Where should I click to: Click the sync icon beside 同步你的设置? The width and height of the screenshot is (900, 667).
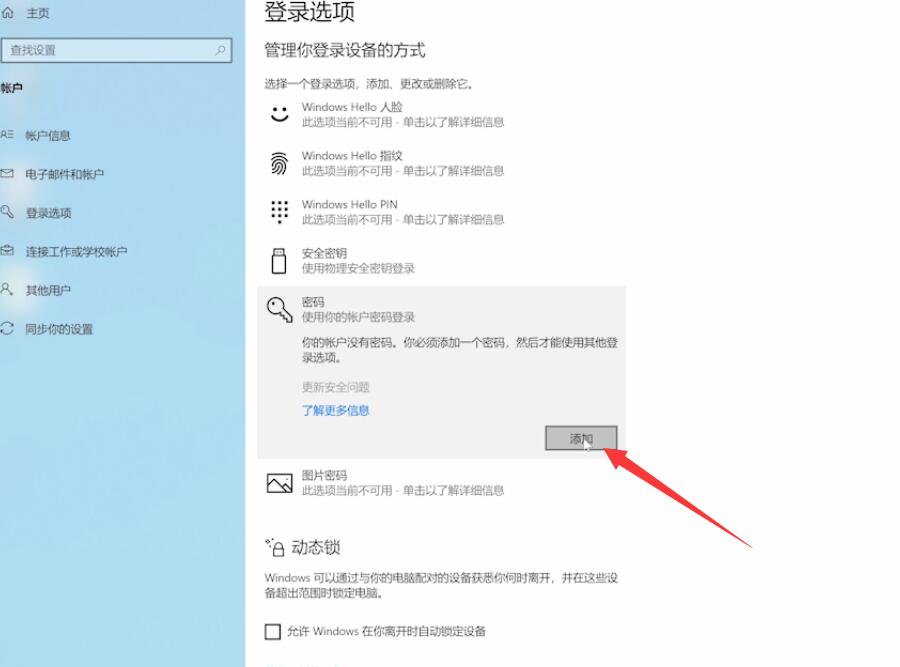pos(7,328)
